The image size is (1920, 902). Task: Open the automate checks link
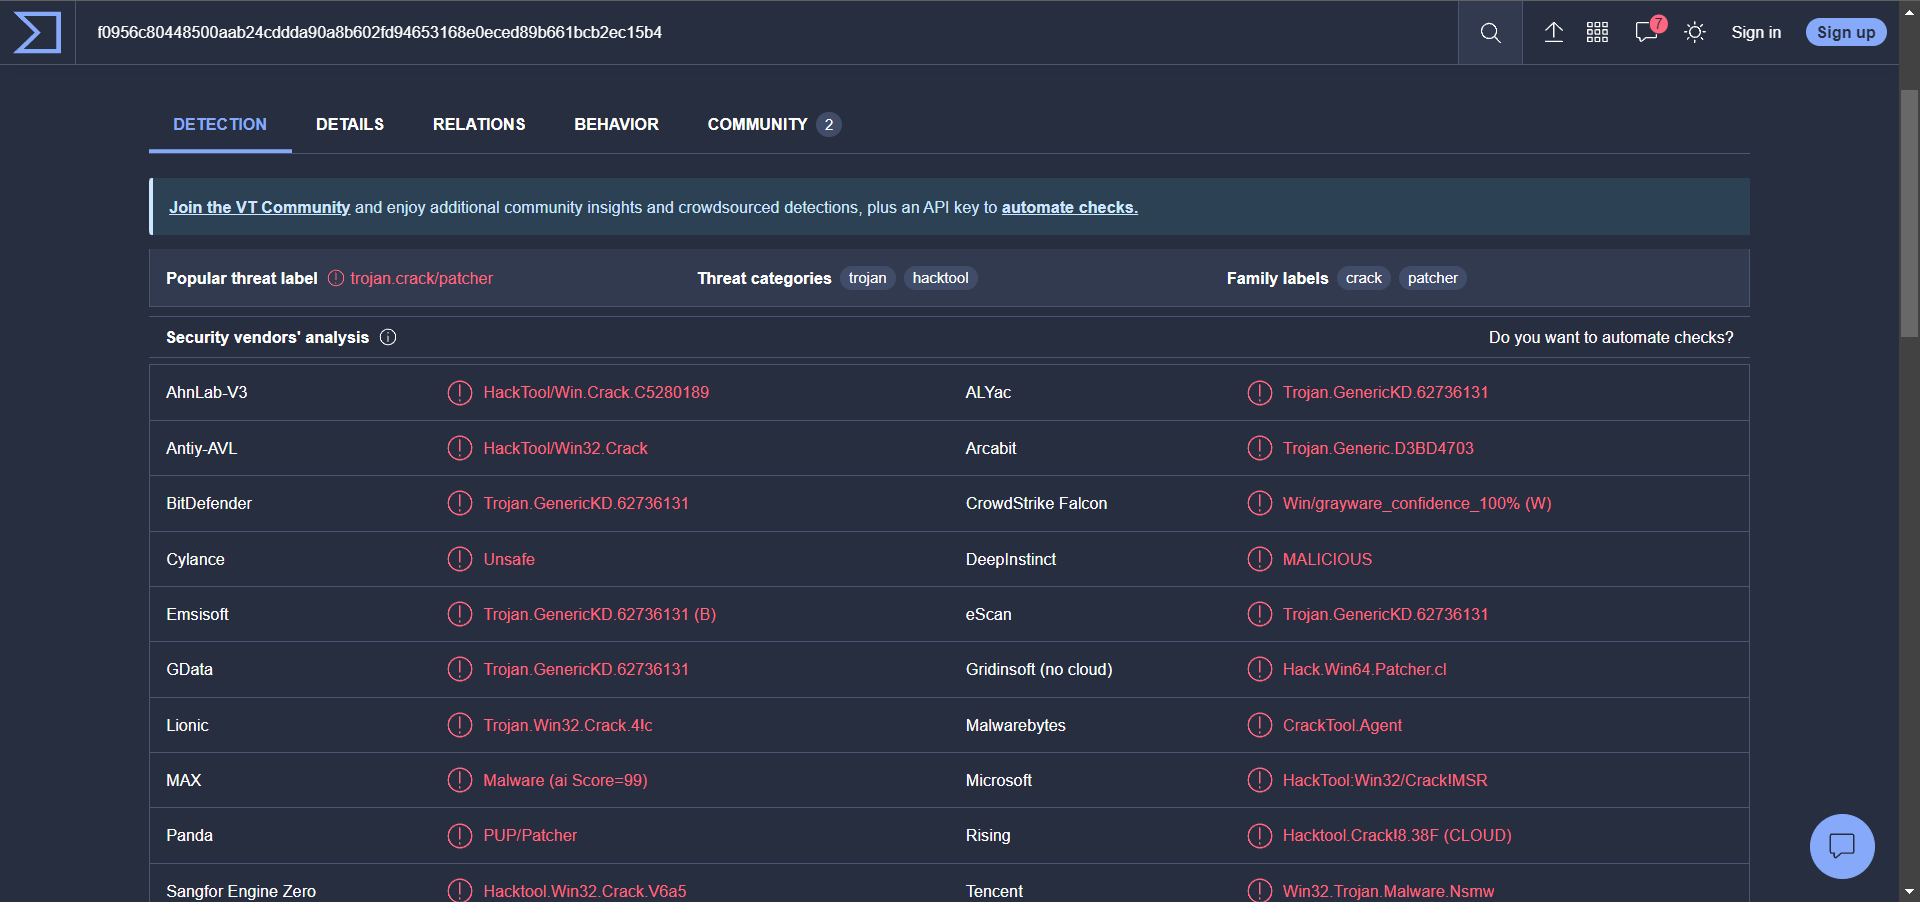[1070, 207]
